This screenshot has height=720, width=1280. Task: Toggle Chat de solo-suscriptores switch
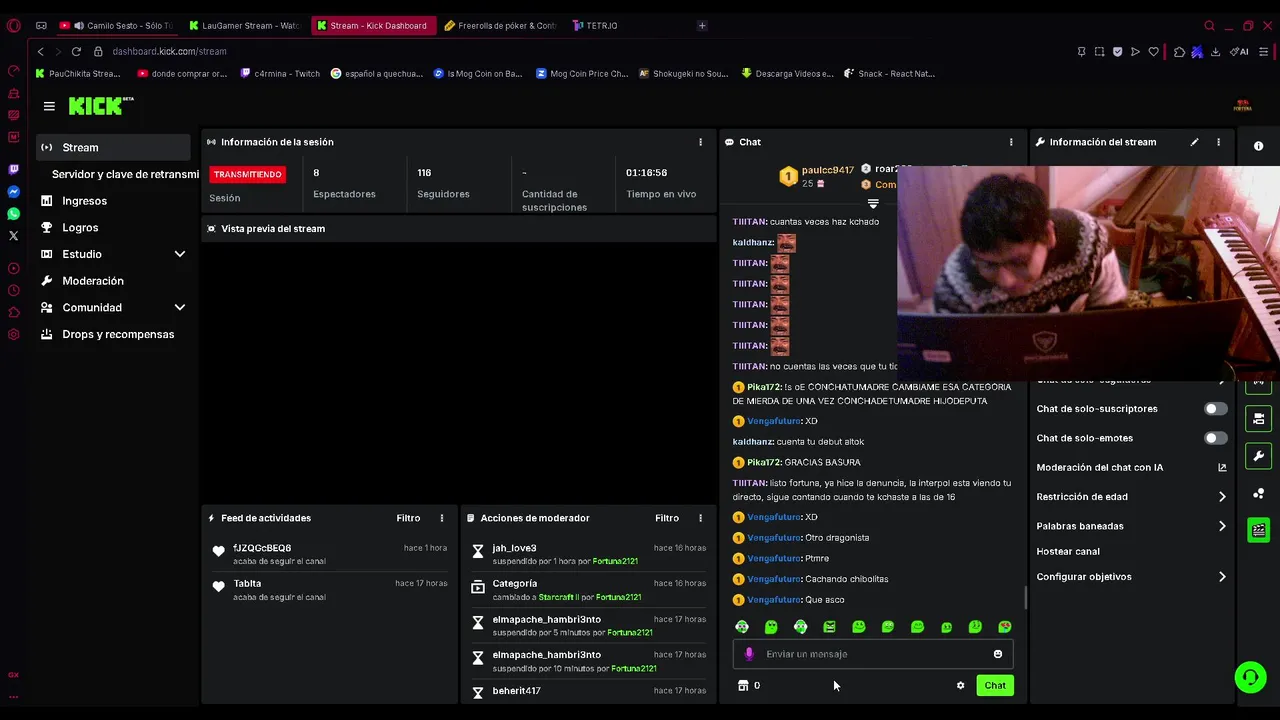pos(1215,409)
